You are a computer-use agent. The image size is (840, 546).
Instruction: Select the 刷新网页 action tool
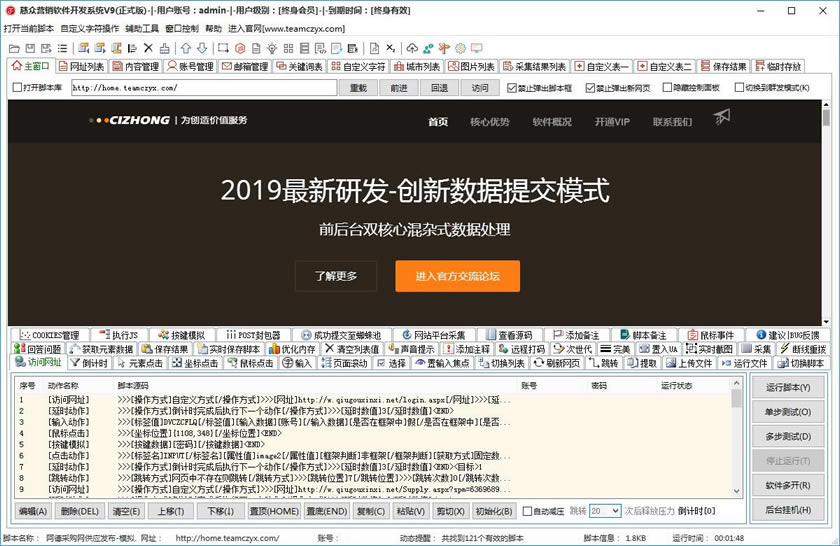(x=557, y=363)
